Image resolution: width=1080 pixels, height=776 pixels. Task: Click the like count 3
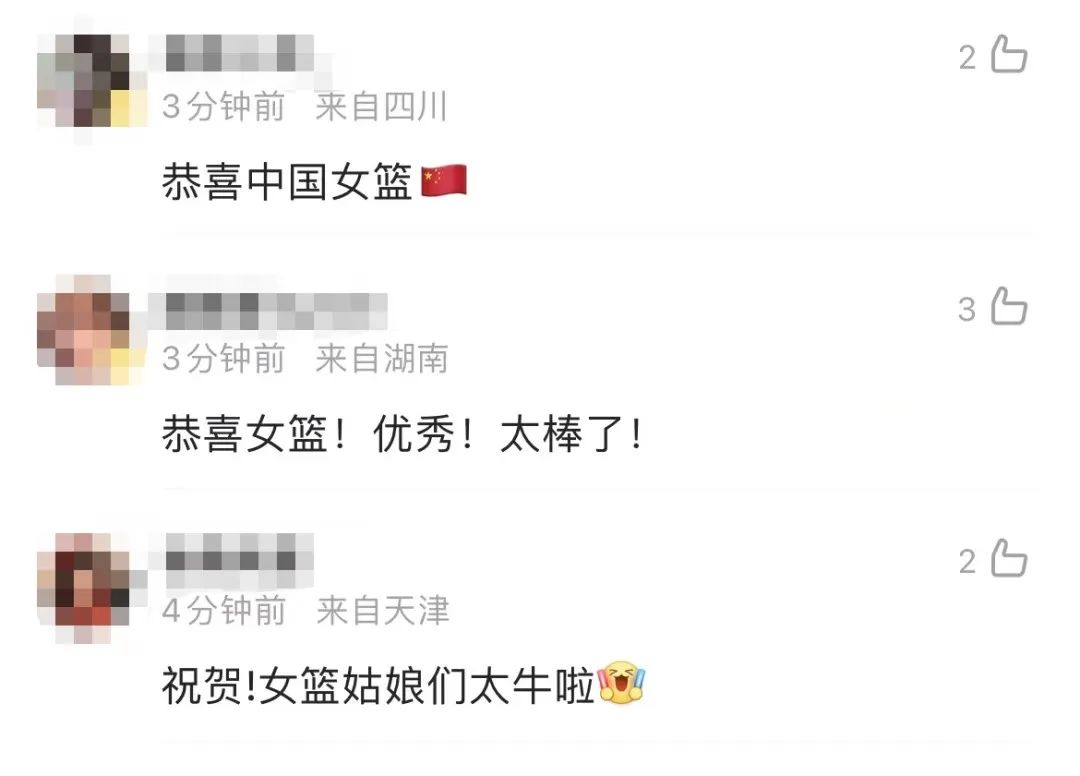pyautogui.click(x=967, y=310)
